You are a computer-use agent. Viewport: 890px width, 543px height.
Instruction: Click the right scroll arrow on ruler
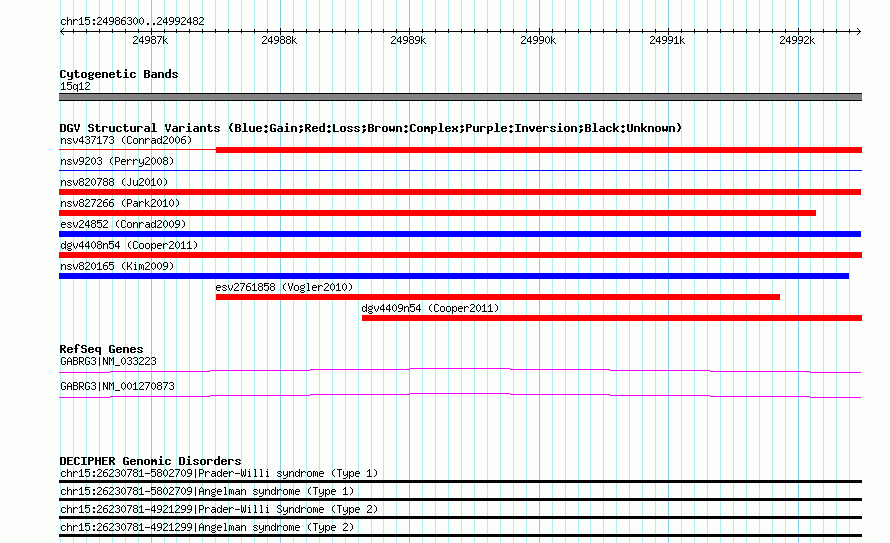(x=858, y=32)
